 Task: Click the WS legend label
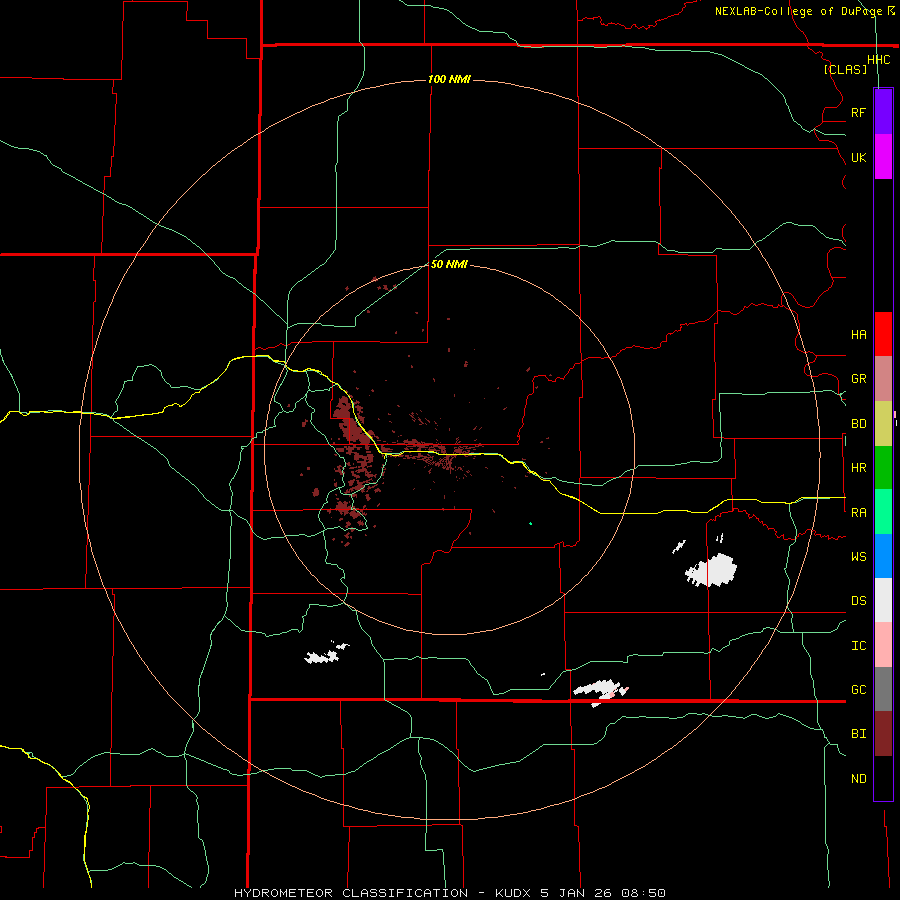pos(858,557)
